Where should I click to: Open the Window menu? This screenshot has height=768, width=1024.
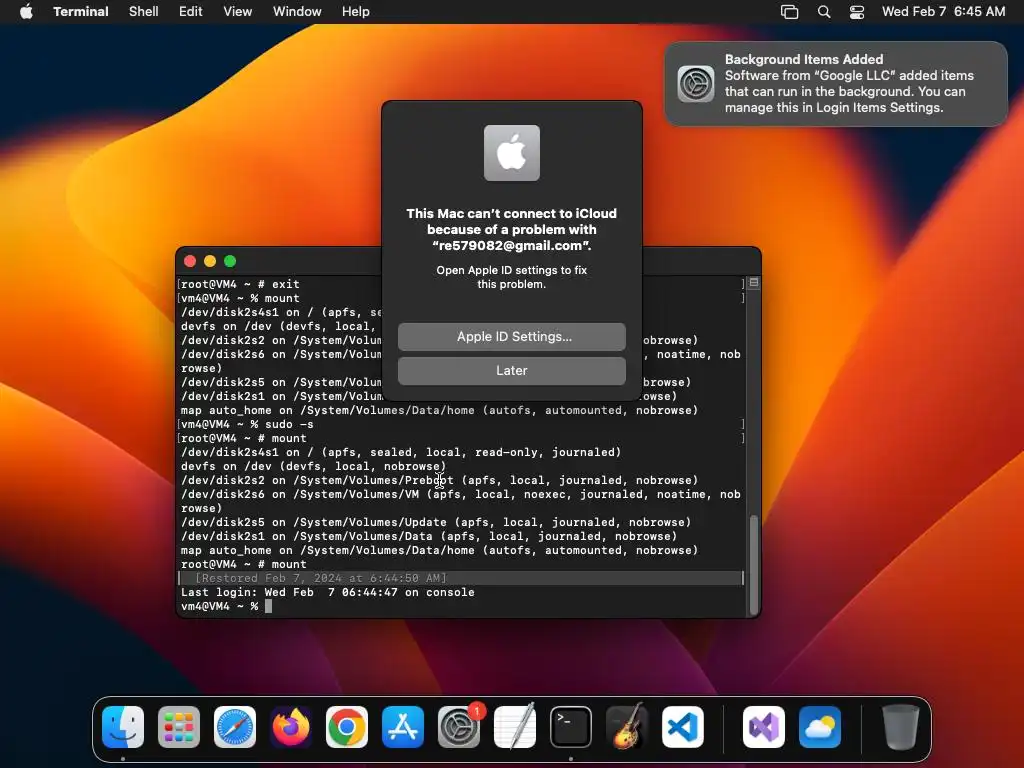coord(297,12)
